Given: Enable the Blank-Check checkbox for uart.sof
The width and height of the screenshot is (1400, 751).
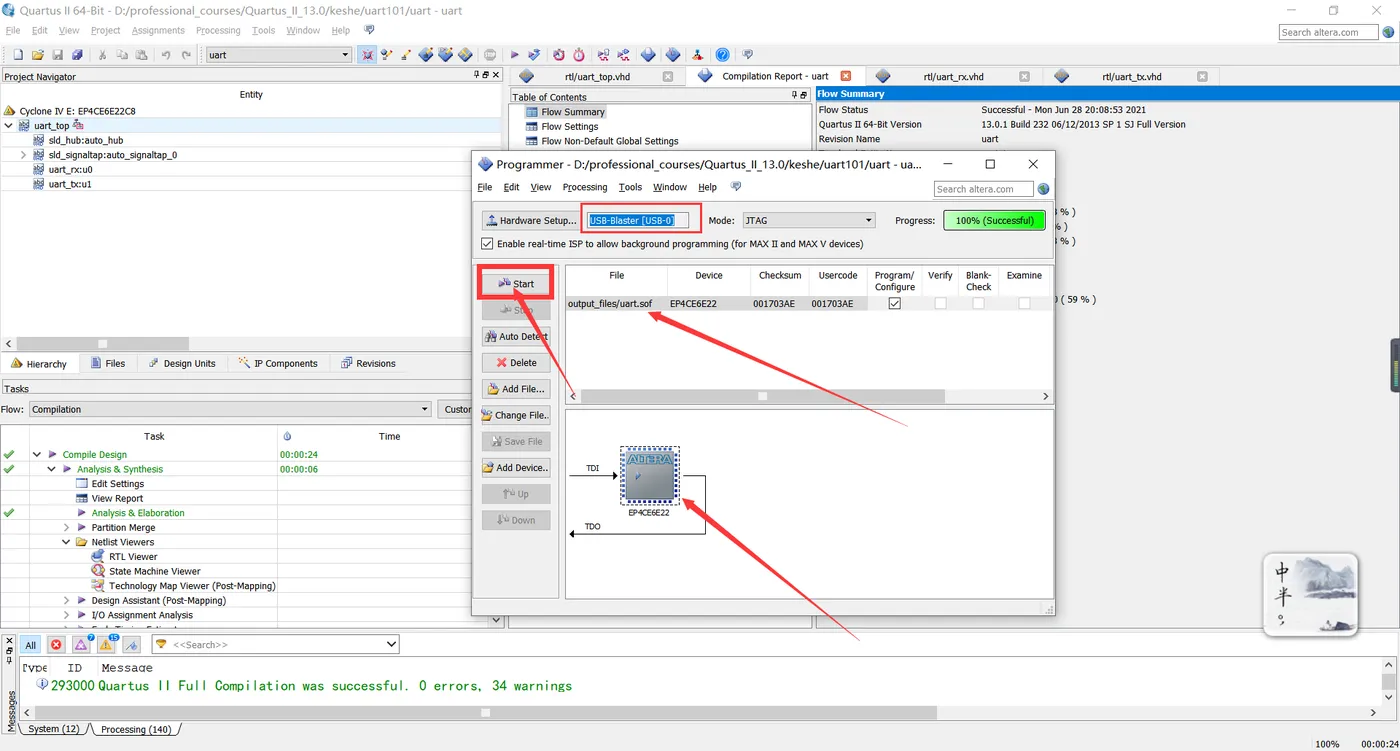Looking at the screenshot, I should (978, 303).
